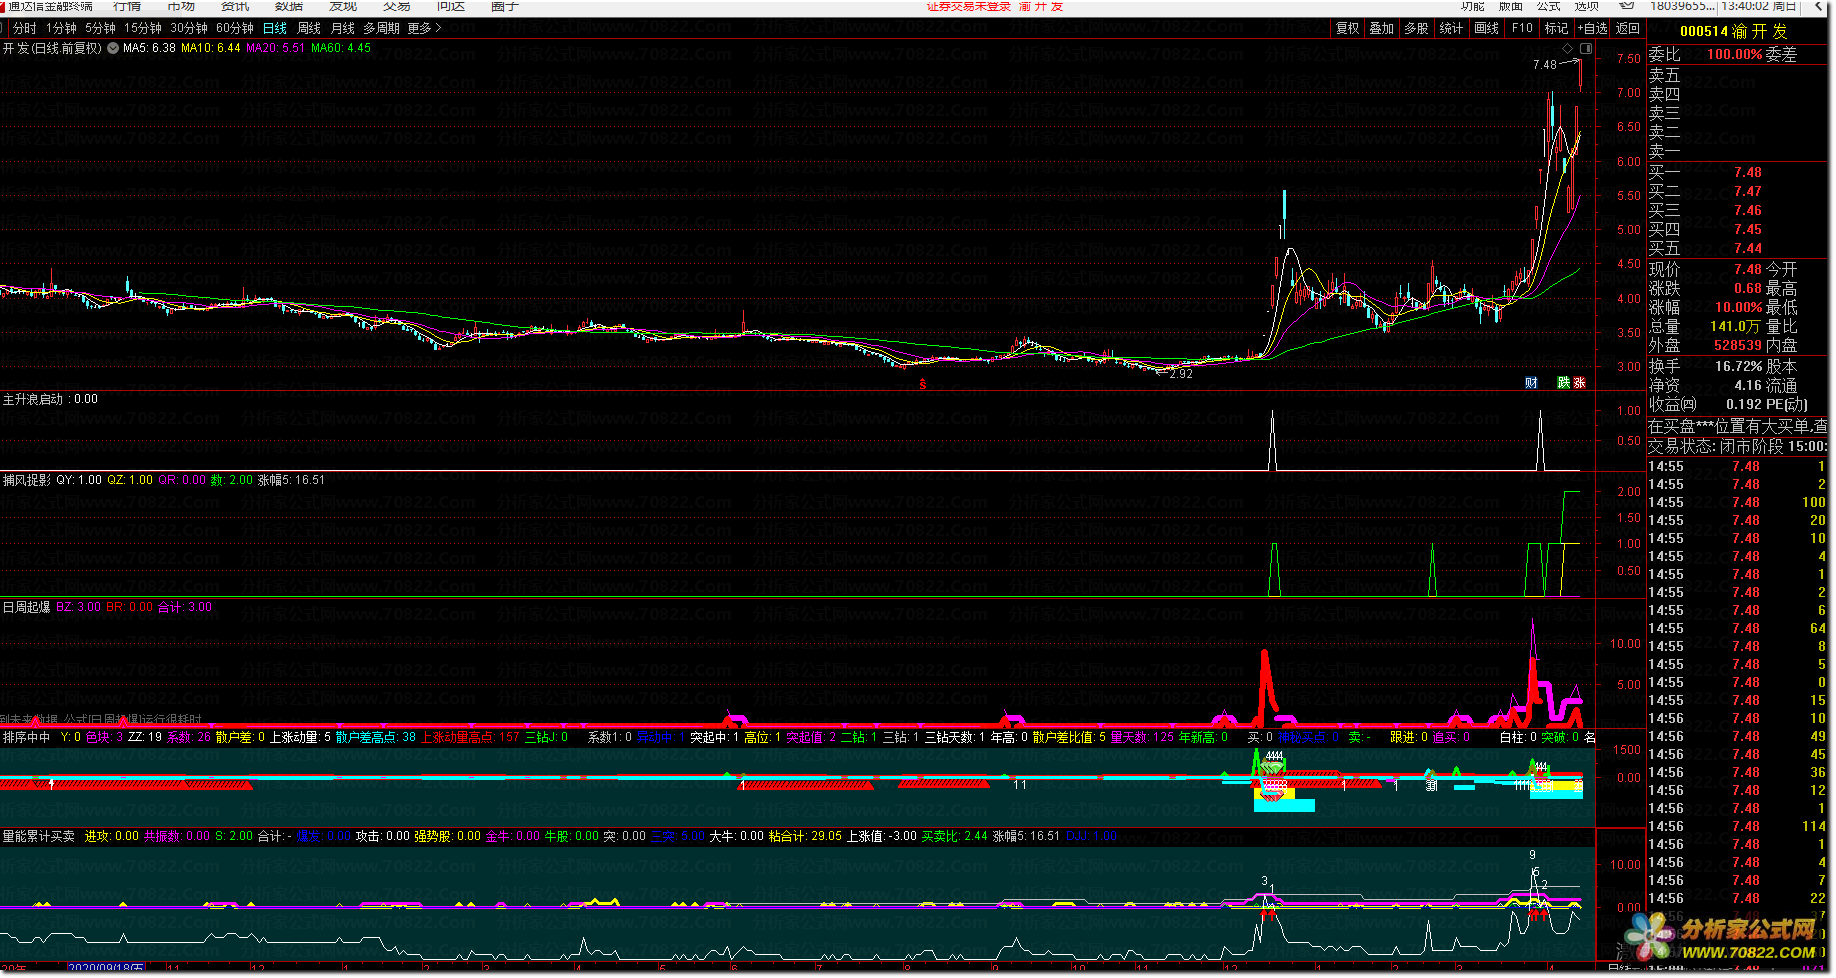This screenshot has width=1836, height=978.
Task: Click the blue 财 finance marker icon
Action: coord(1531,383)
